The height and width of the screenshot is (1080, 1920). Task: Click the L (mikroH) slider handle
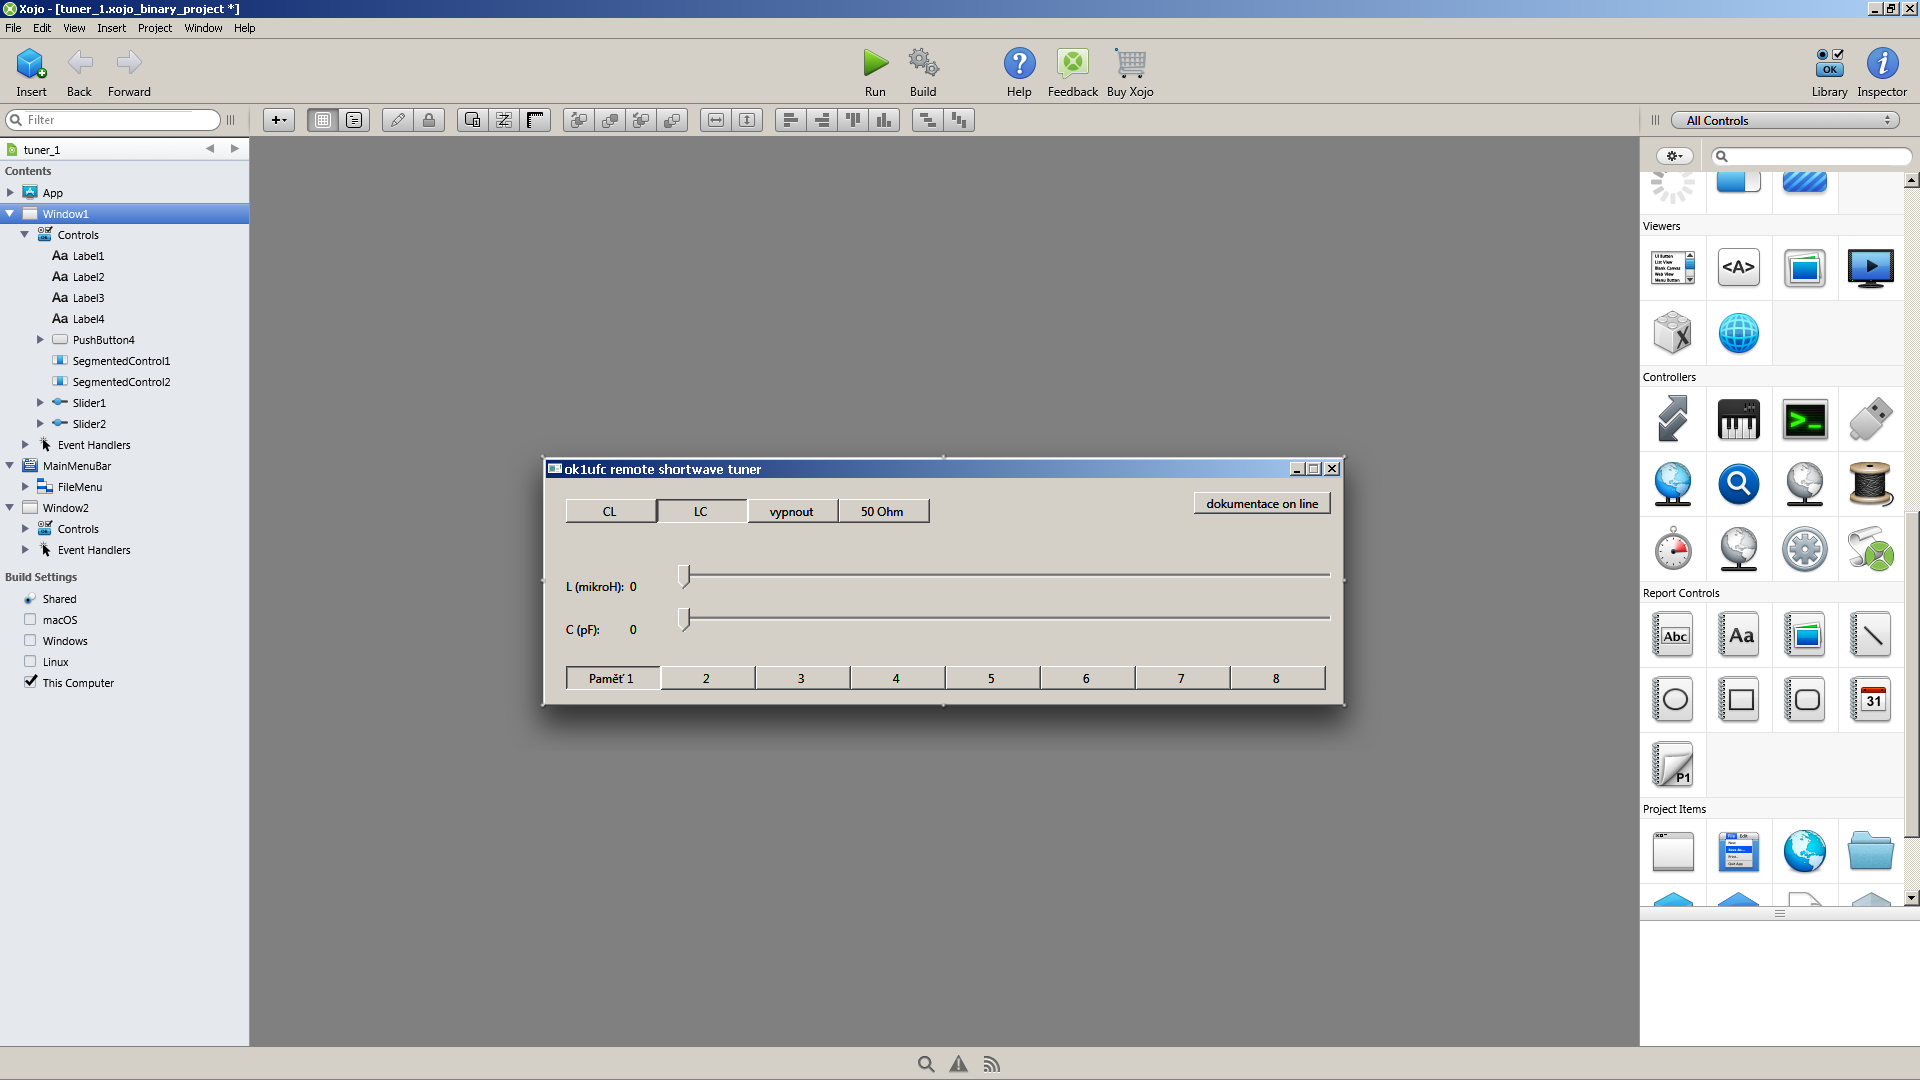coord(684,576)
